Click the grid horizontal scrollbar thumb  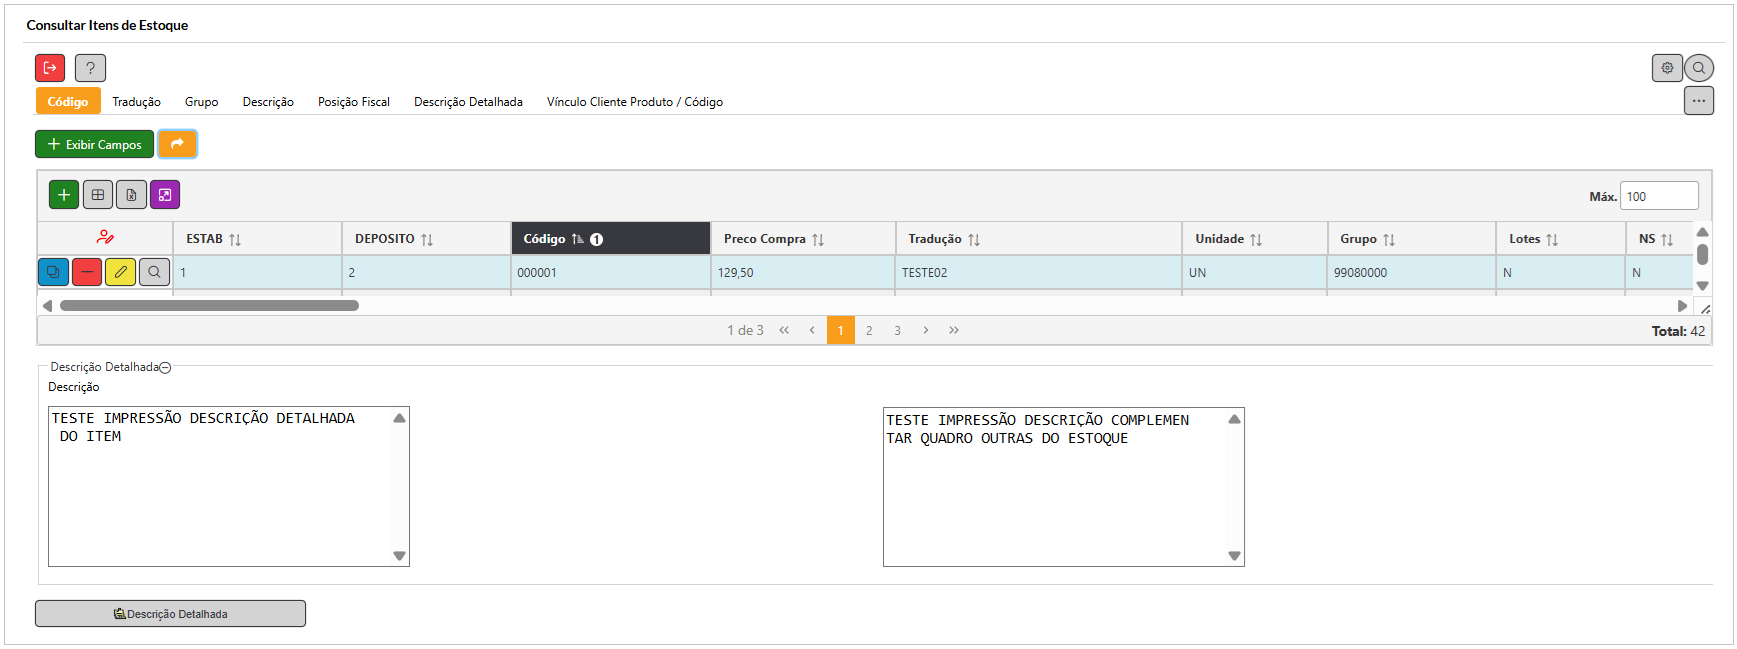[x=209, y=306]
